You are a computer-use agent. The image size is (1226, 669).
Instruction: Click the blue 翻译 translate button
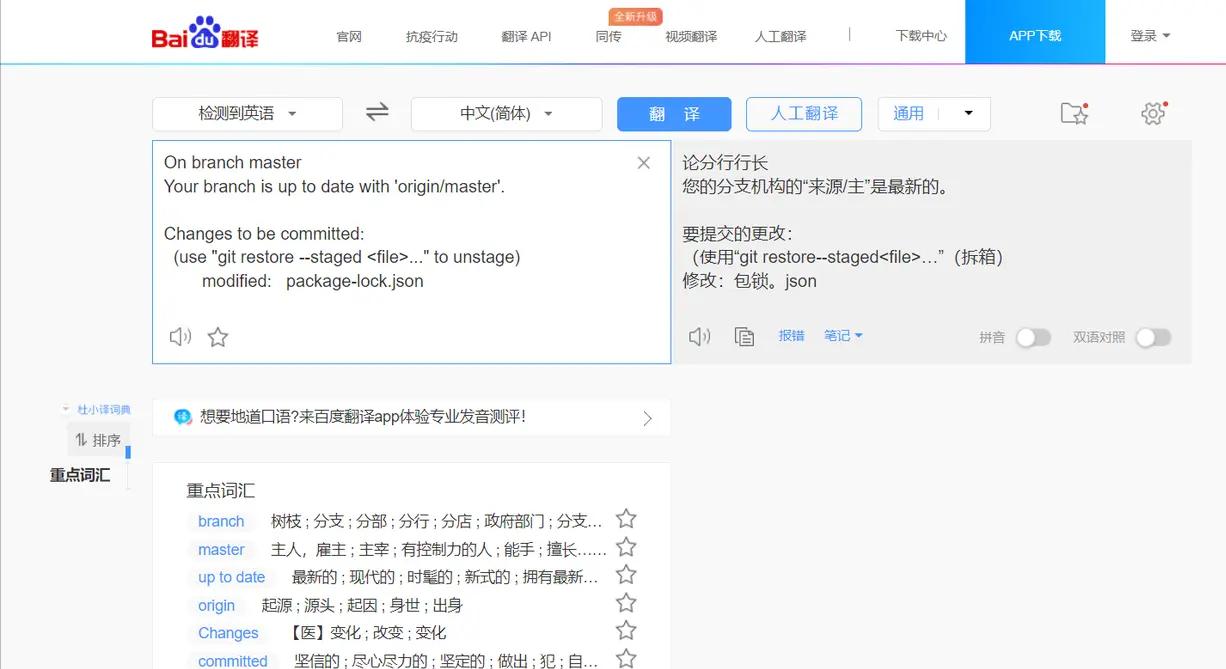click(x=674, y=114)
